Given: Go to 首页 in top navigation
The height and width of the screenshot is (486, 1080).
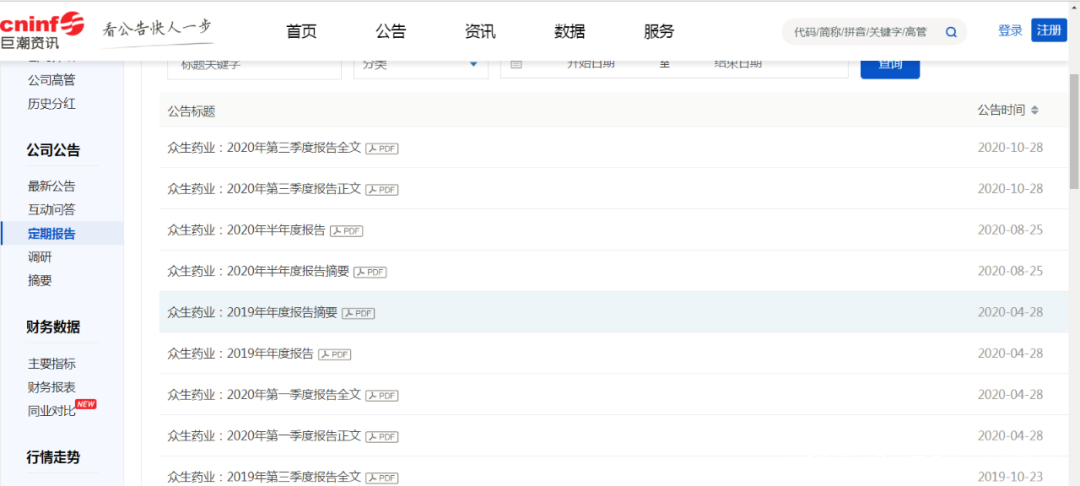Looking at the screenshot, I should click(302, 31).
